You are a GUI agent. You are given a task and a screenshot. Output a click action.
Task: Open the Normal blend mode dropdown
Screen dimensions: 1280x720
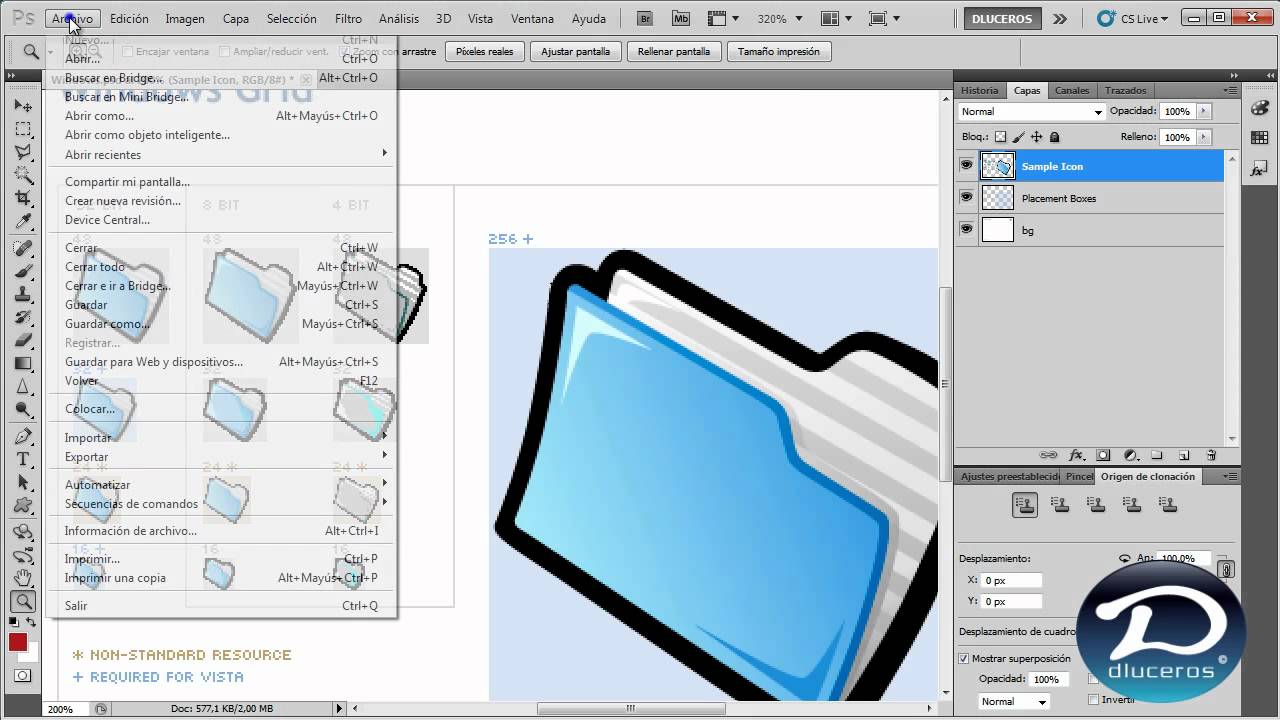(x=1031, y=112)
